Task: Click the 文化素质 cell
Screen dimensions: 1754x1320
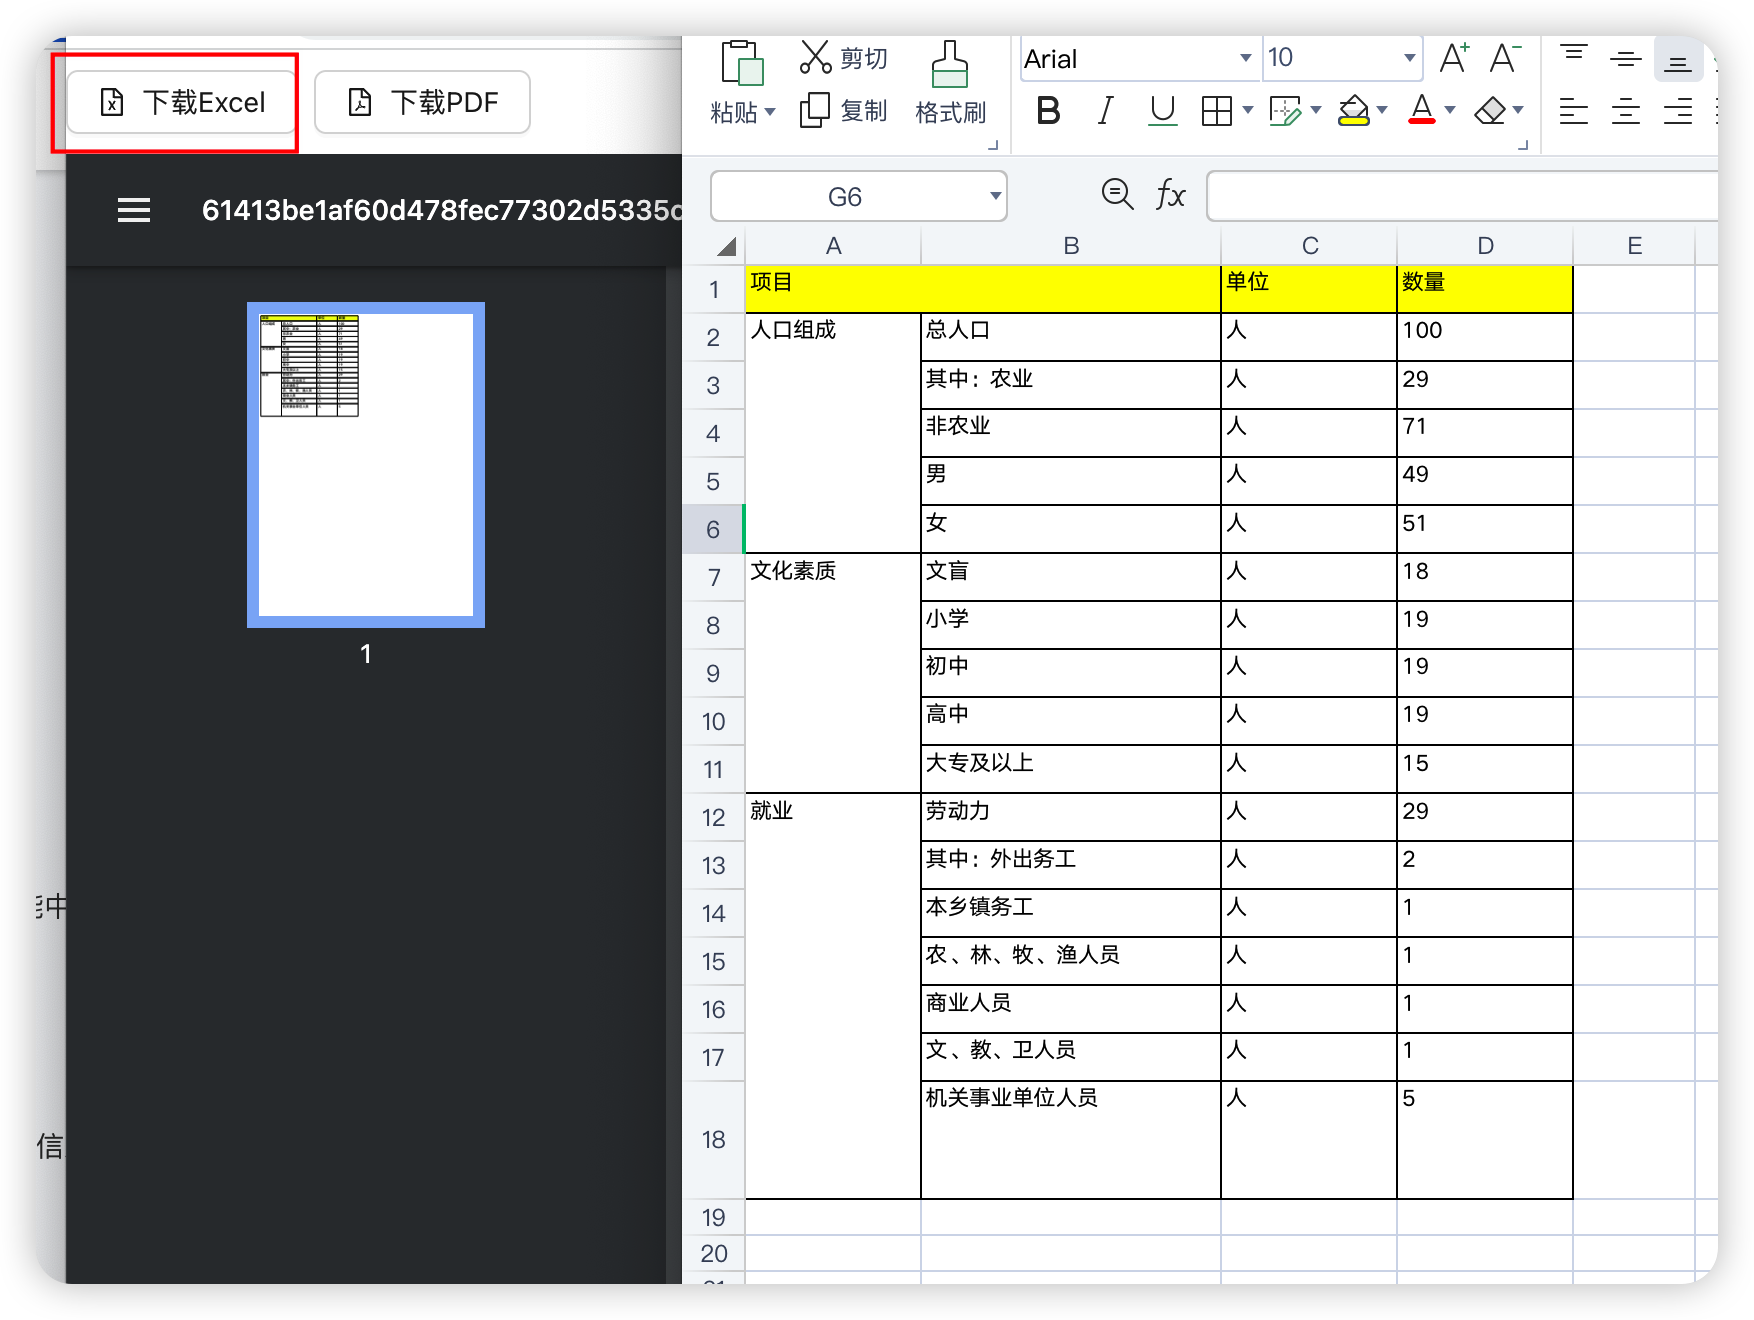Action: pyautogui.click(x=833, y=673)
